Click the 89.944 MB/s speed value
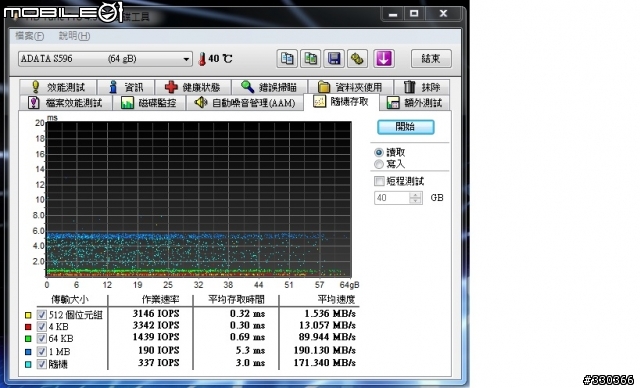Screen dimensions: 640x388 (x=327, y=337)
